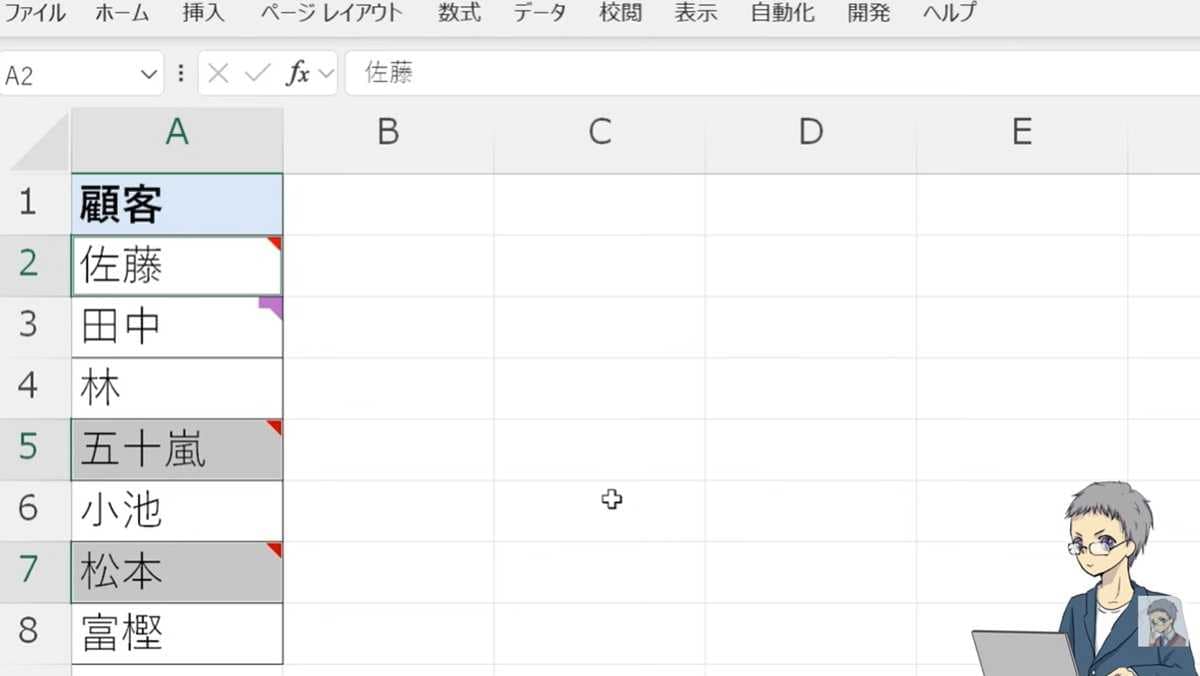This screenshot has width=1200, height=676.
Task: Select the ホーム ribbon tab
Action: (x=120, y=13)
